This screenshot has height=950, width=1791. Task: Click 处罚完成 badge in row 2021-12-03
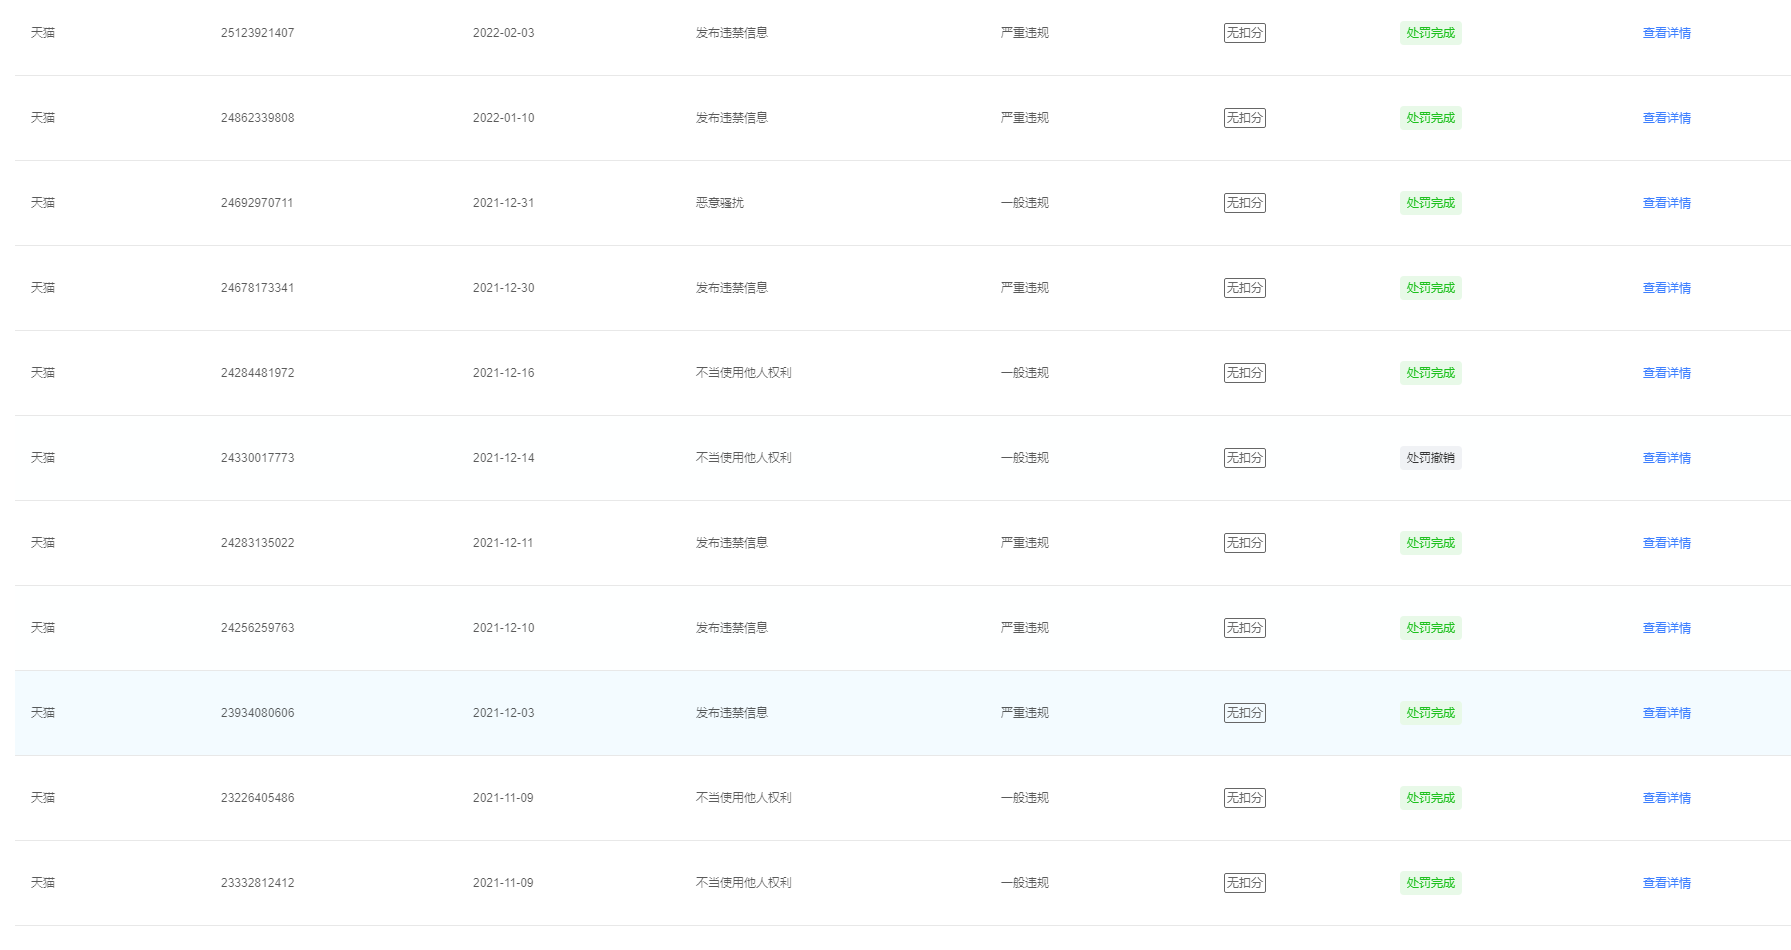1430,713
